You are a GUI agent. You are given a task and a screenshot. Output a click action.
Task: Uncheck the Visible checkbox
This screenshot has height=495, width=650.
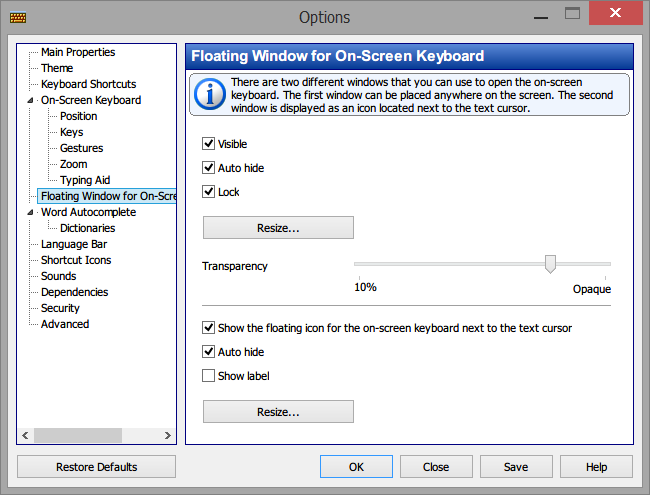(208, 144)
